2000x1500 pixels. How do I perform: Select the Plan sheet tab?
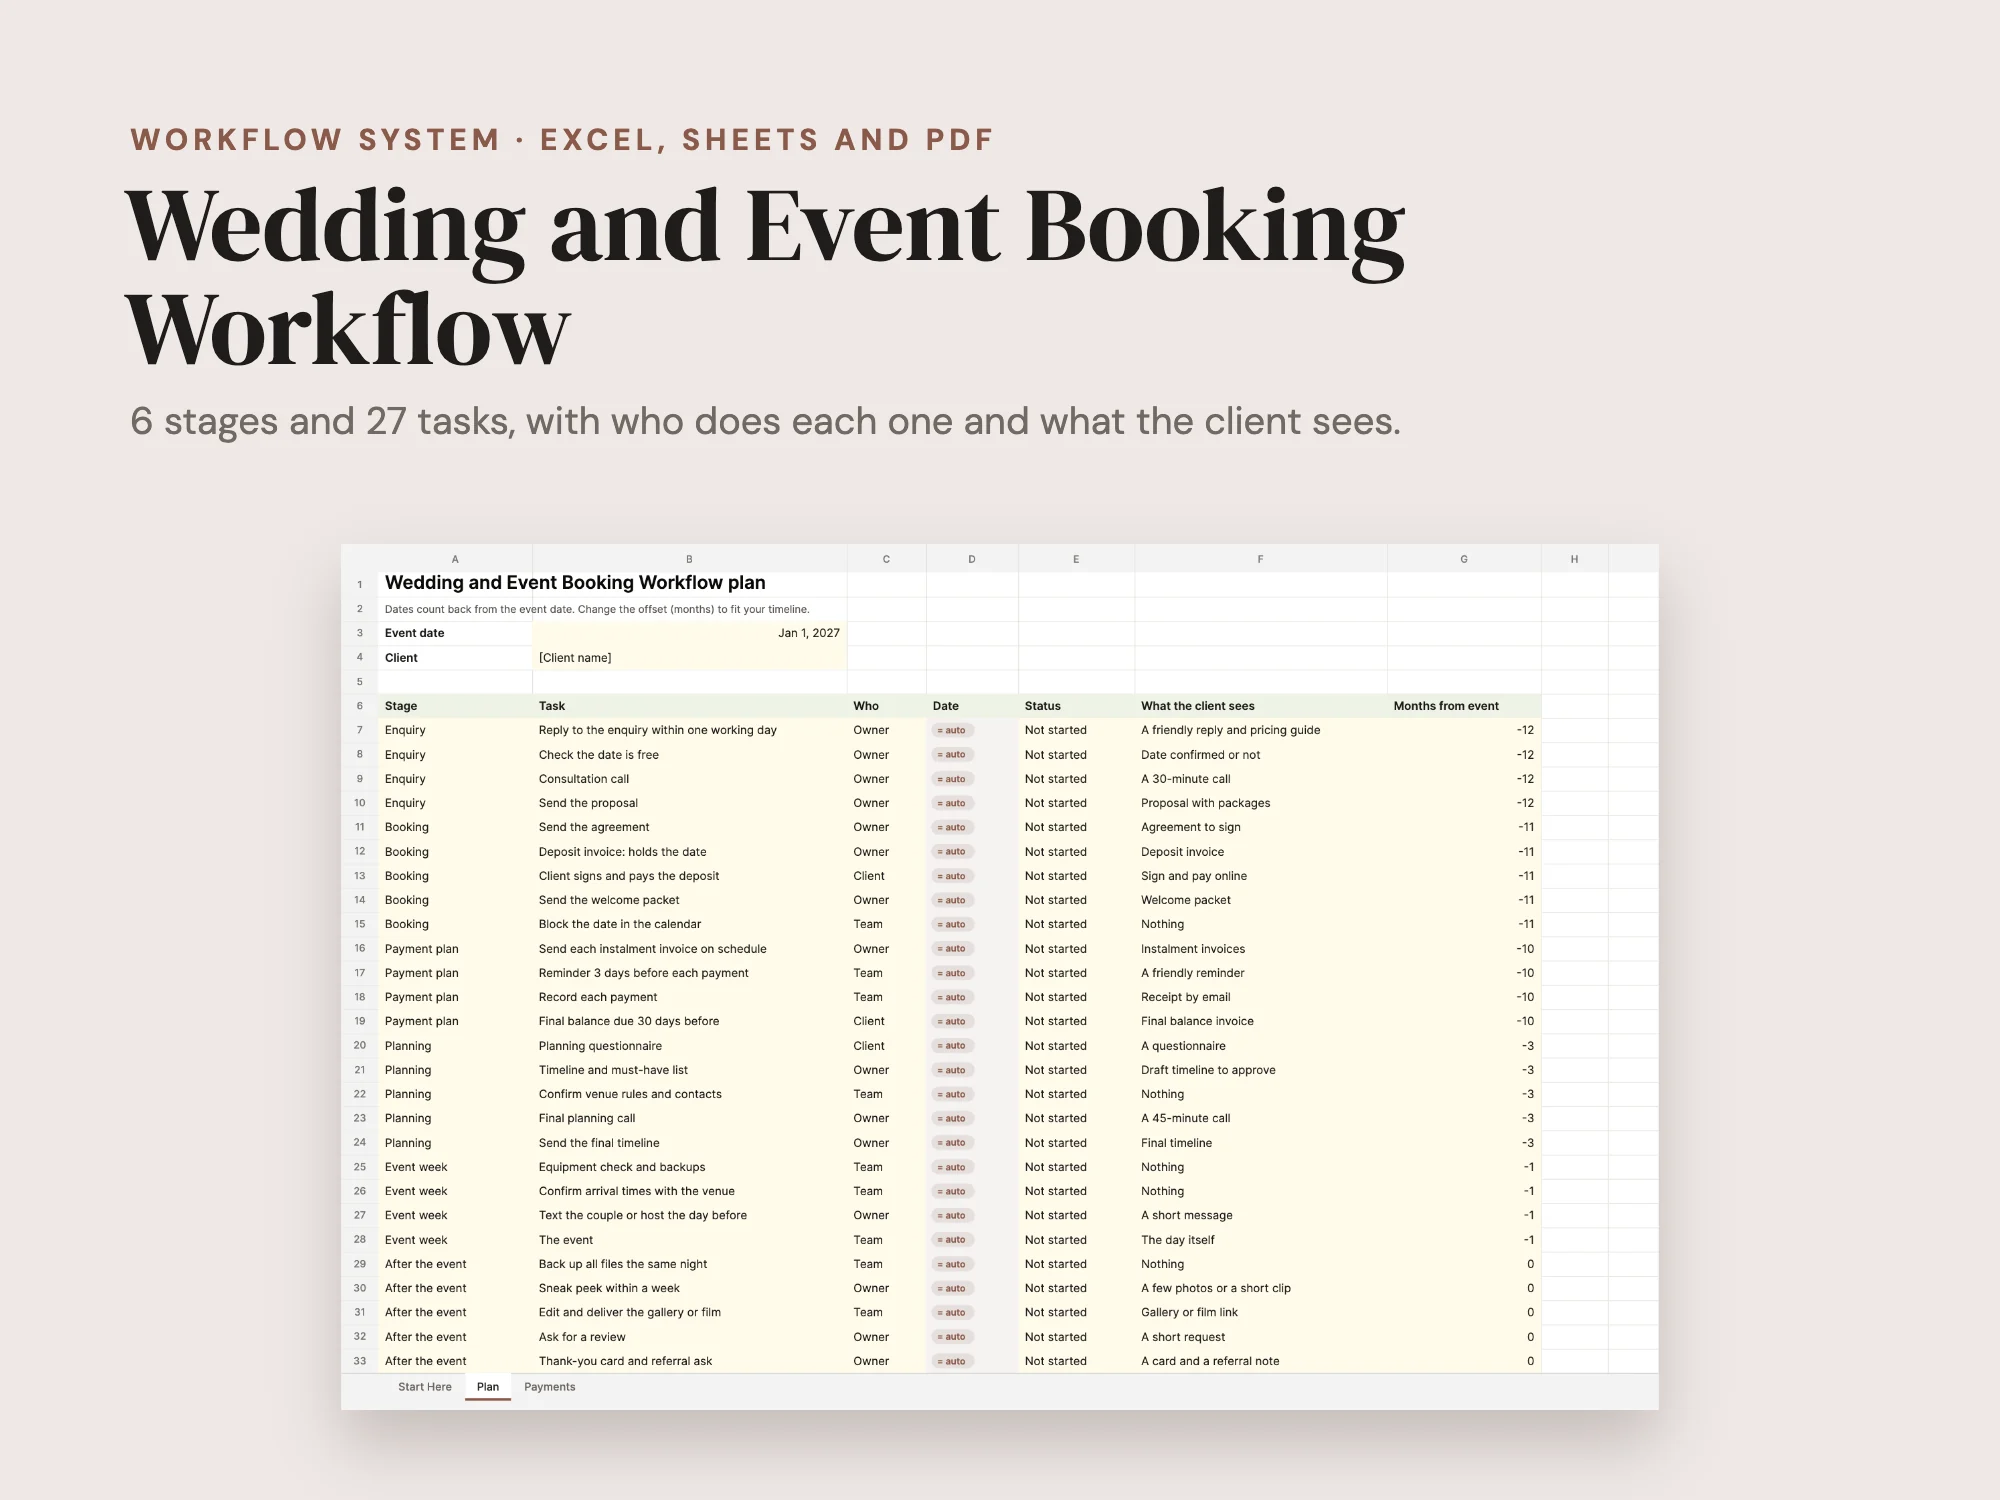[x=488, y=1387]
